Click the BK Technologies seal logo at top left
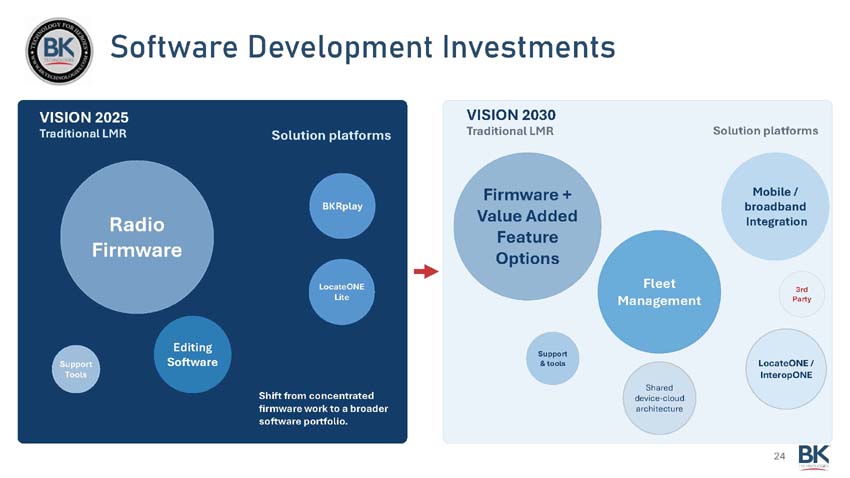This screenshot has width=850, height=478. (58, 49)
